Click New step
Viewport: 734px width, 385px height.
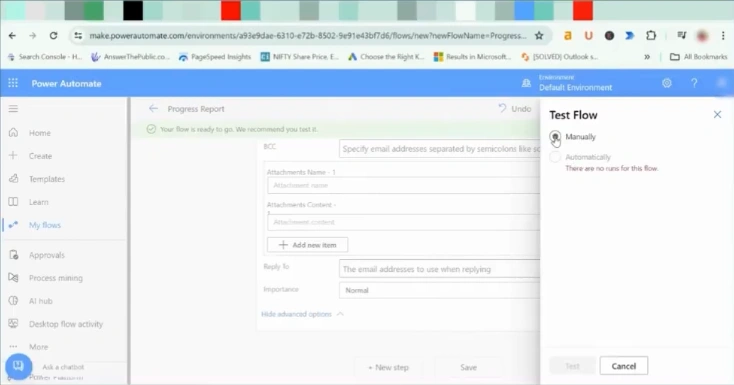388,368
